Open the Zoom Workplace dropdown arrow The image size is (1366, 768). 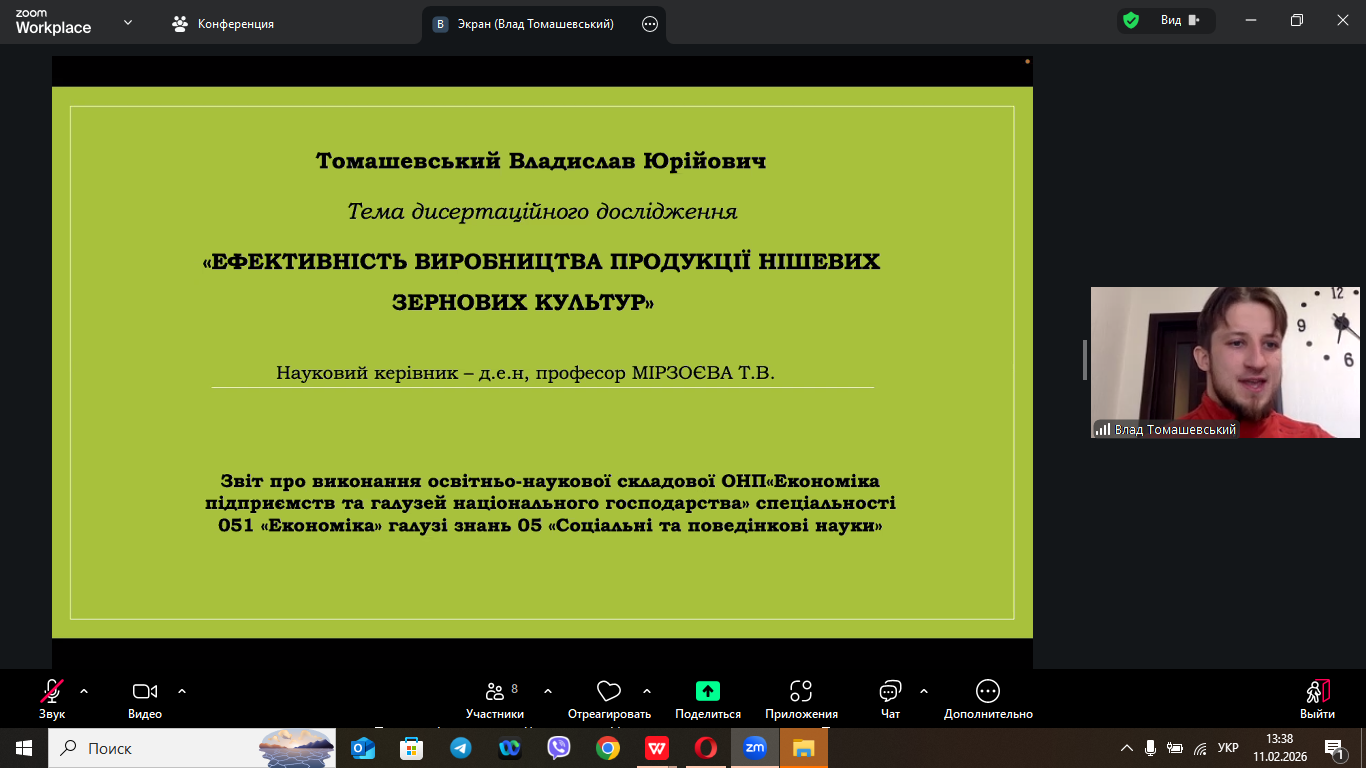(x=128, y=23)
